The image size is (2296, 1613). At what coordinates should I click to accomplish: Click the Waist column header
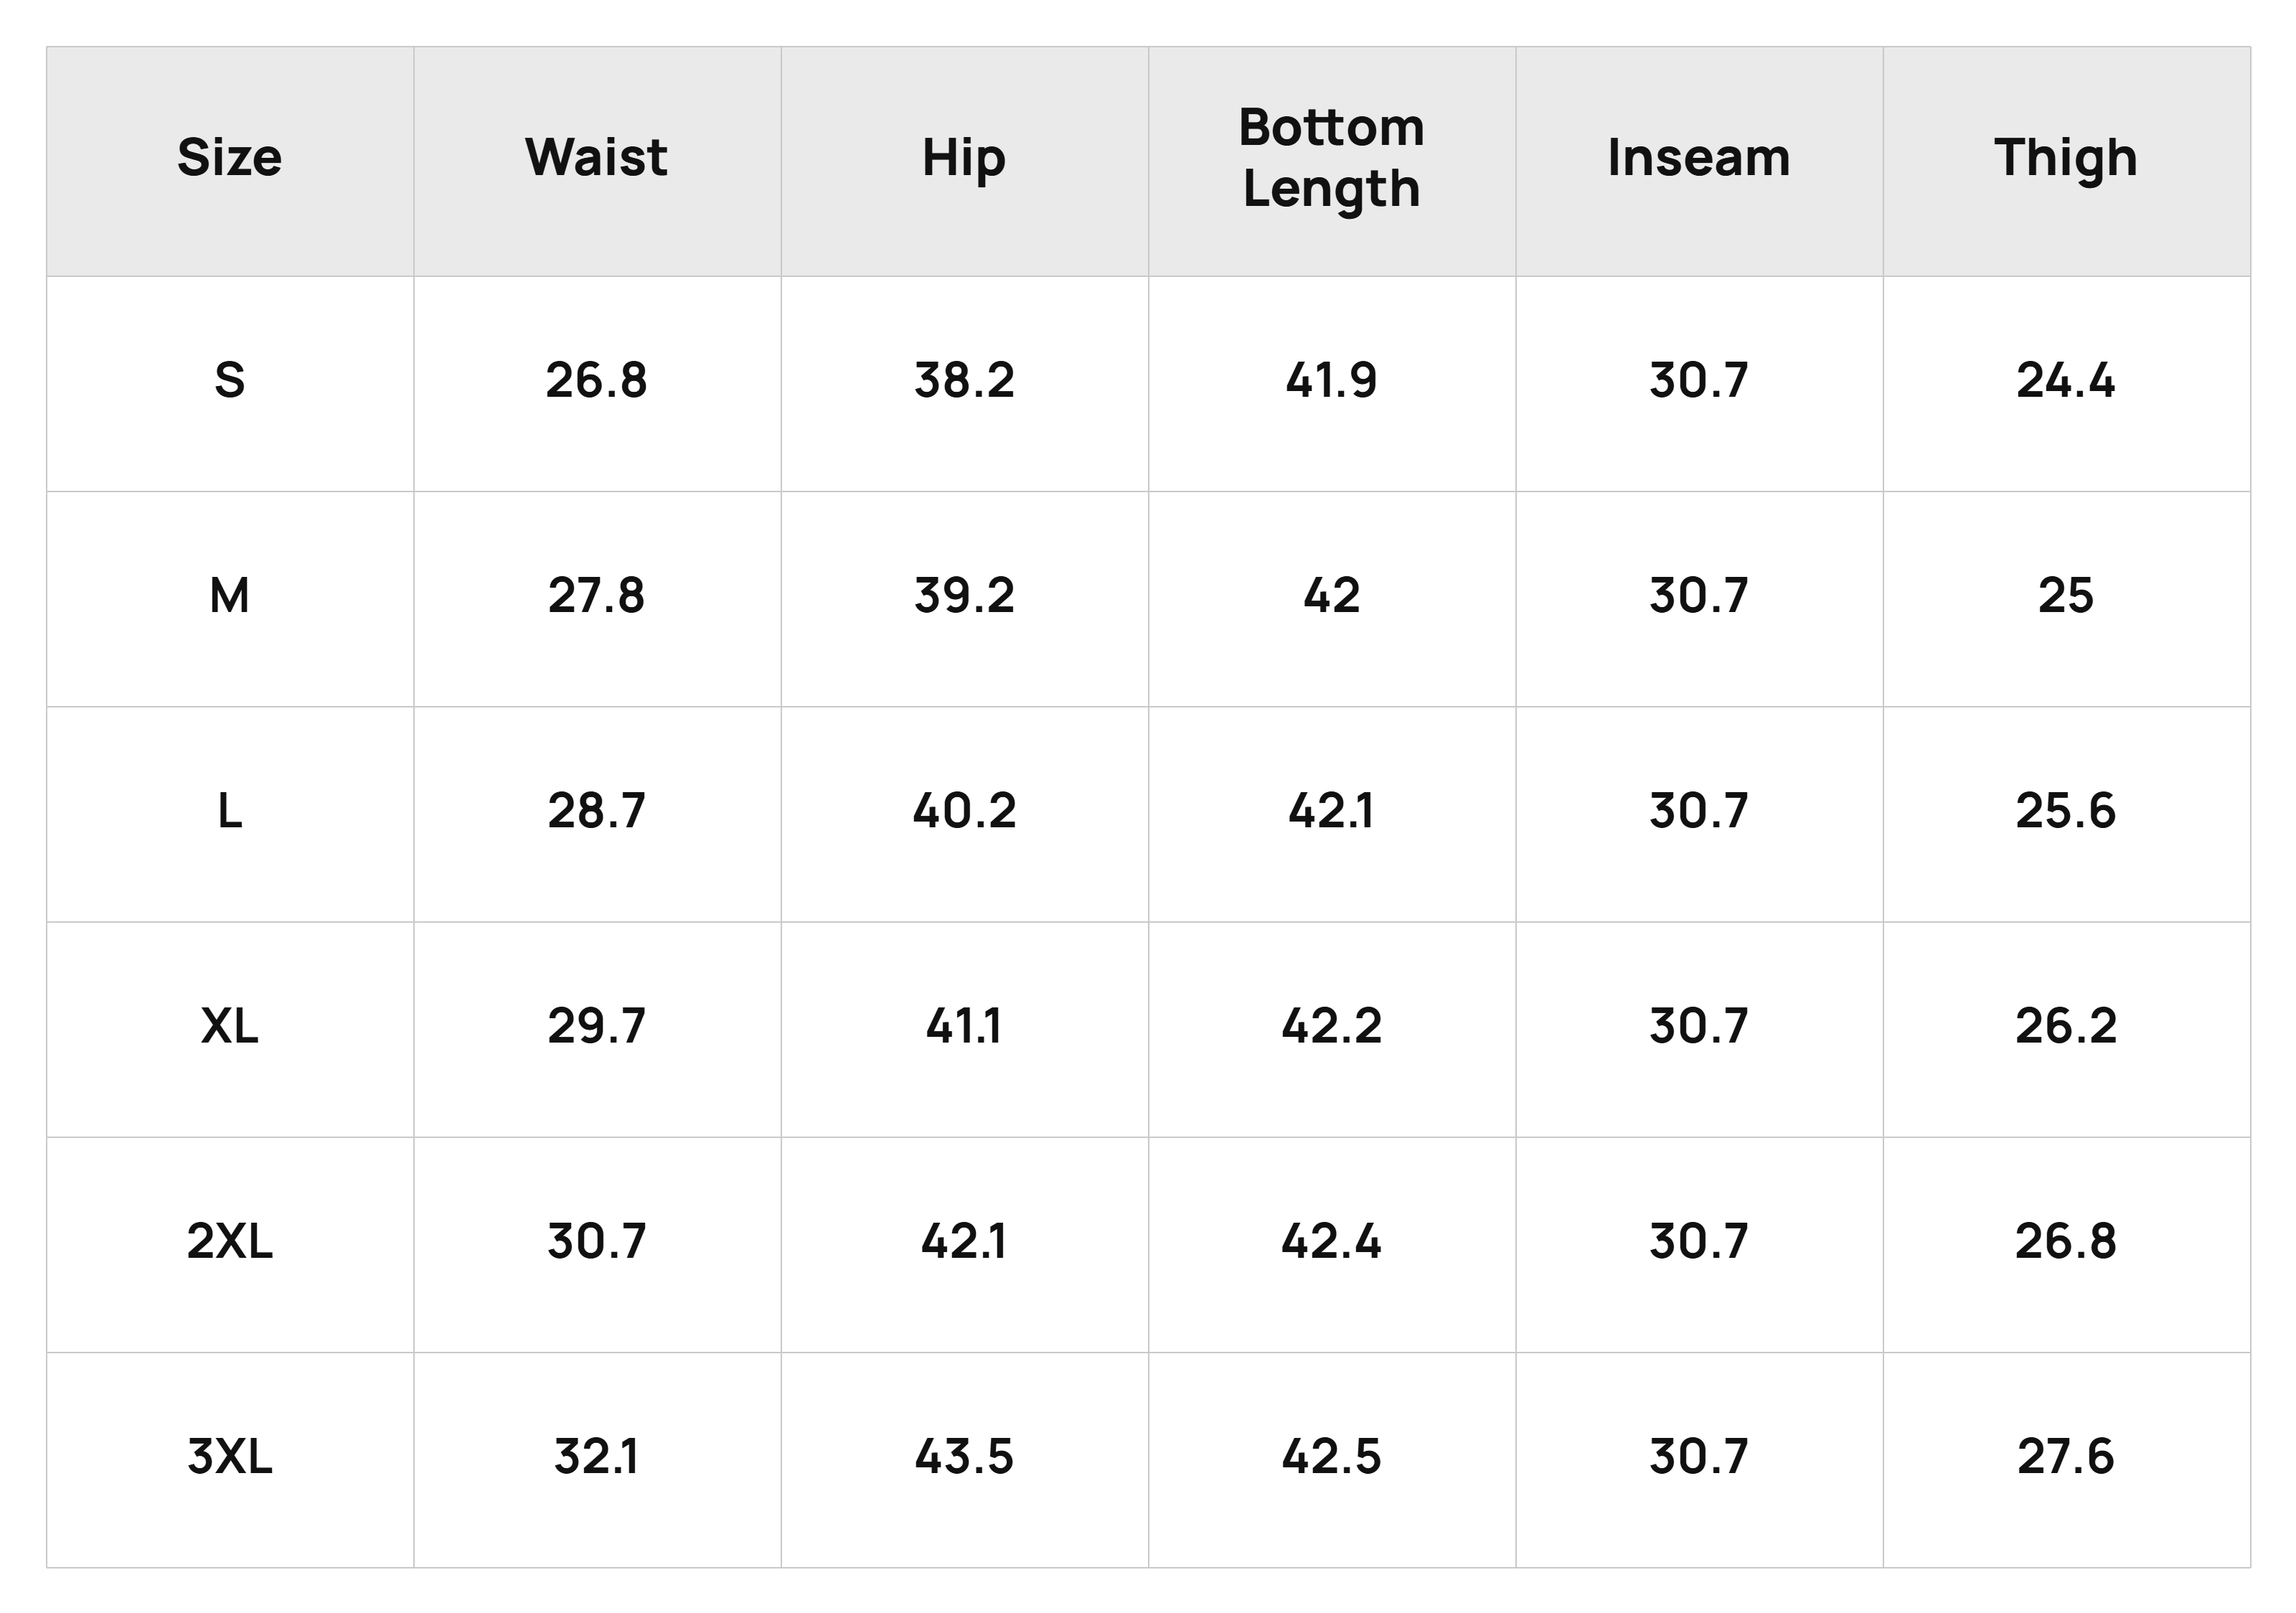coord(597,158)
